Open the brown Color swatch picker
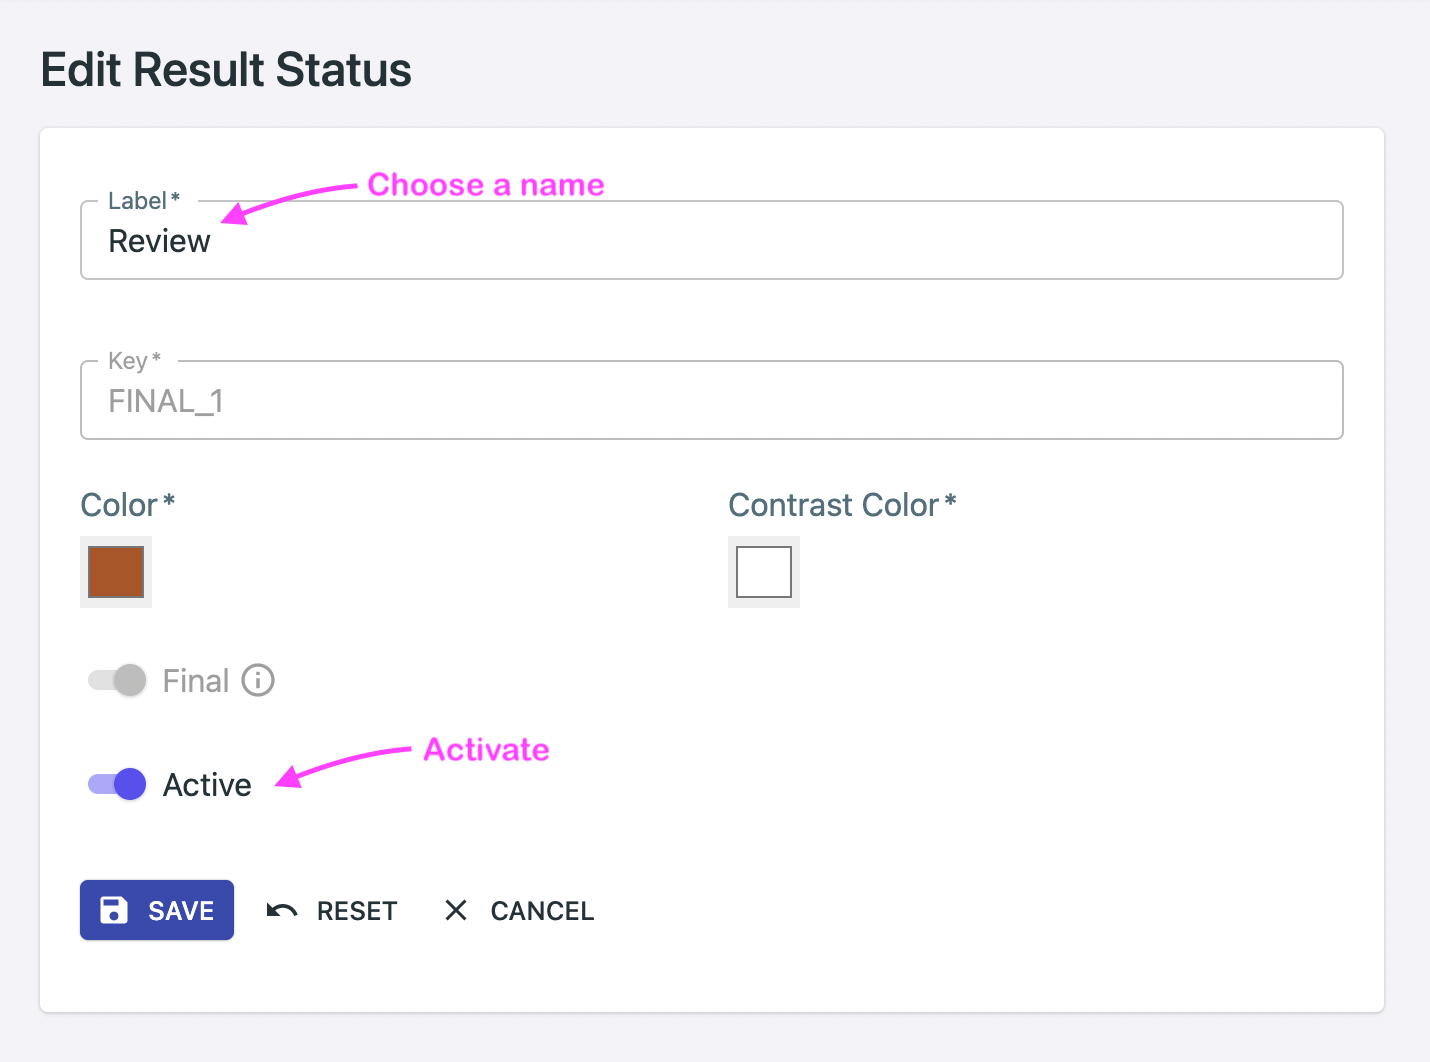Image resolution: width=1430 pixels, height=1062 pixels. pyautogui.click(x=116, y=572)
